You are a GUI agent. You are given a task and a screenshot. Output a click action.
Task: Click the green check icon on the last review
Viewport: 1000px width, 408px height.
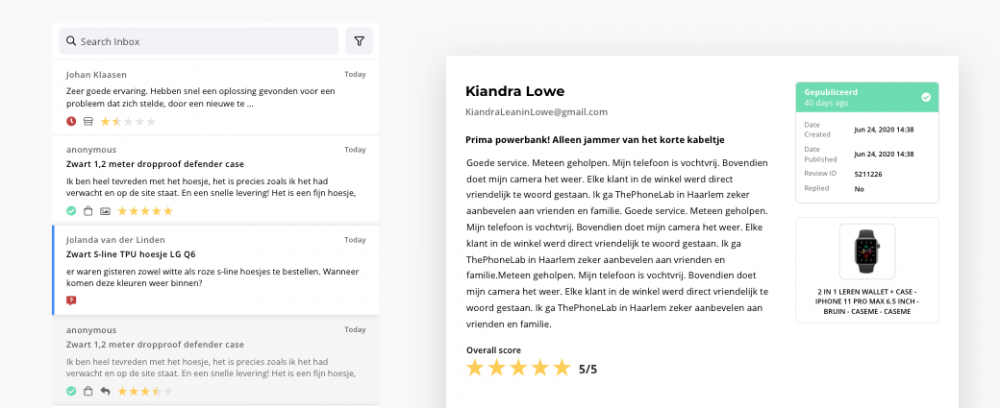[x=71, y=391]
